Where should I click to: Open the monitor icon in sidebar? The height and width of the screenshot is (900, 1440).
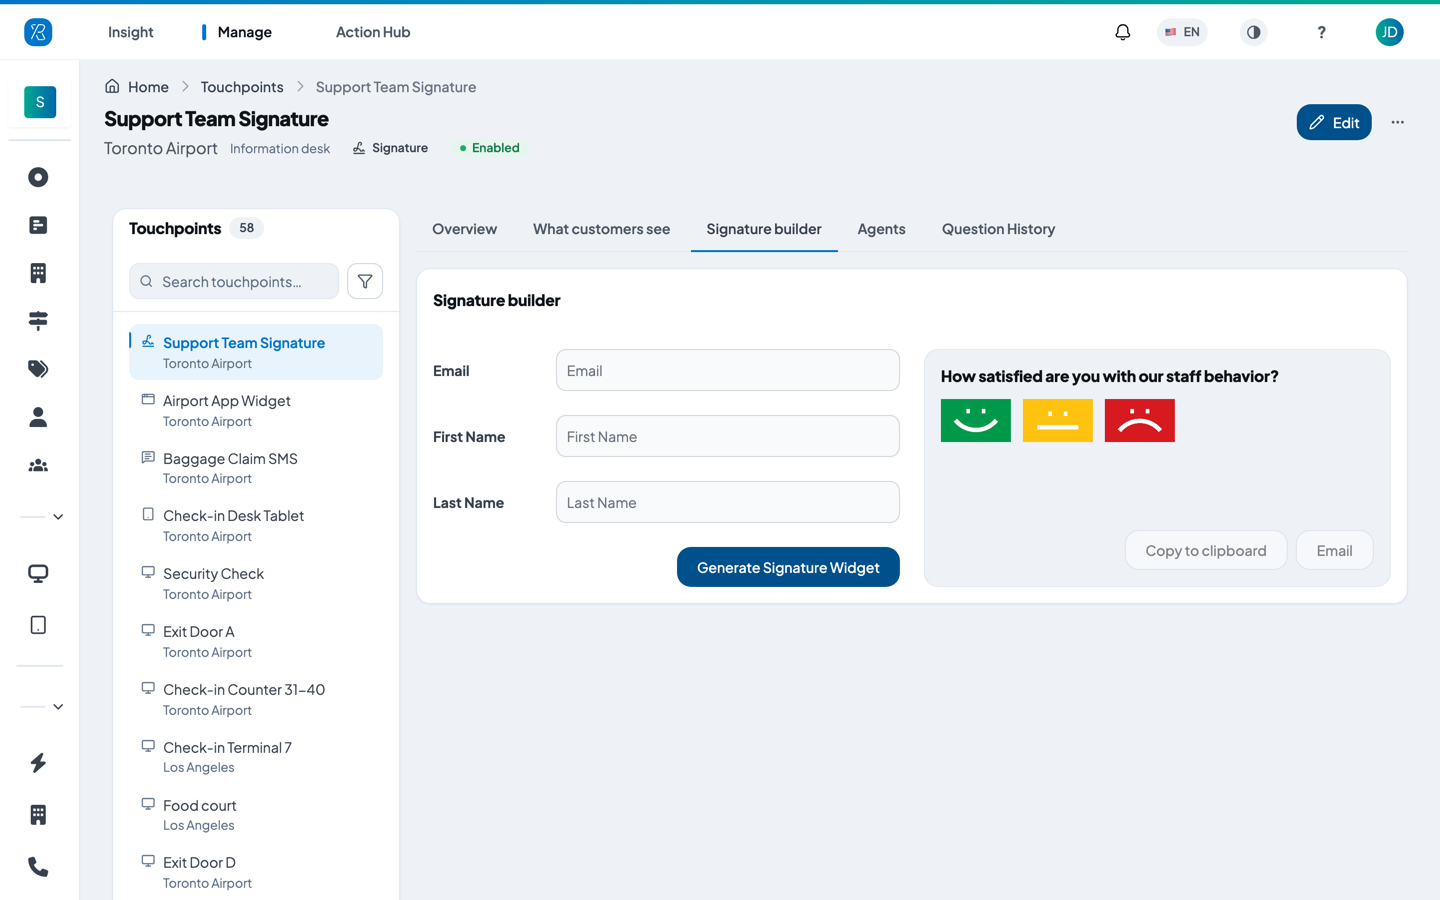coord(38,574)
